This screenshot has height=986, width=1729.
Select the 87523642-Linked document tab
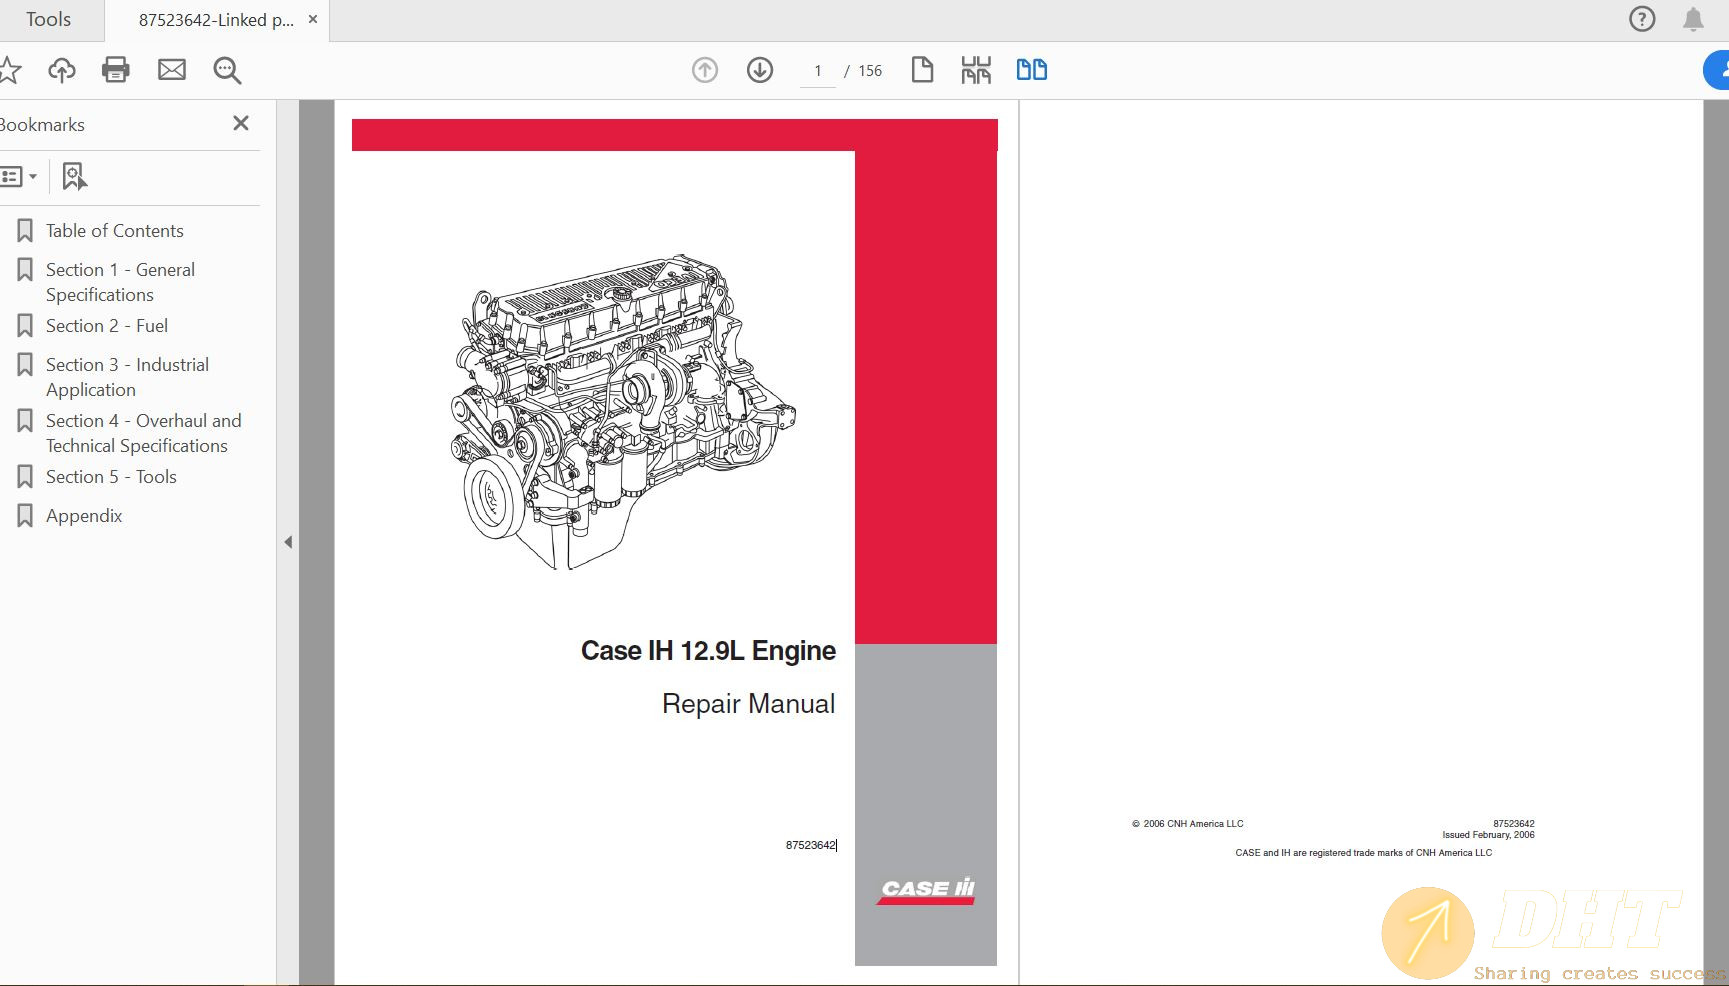pos(215,19)
